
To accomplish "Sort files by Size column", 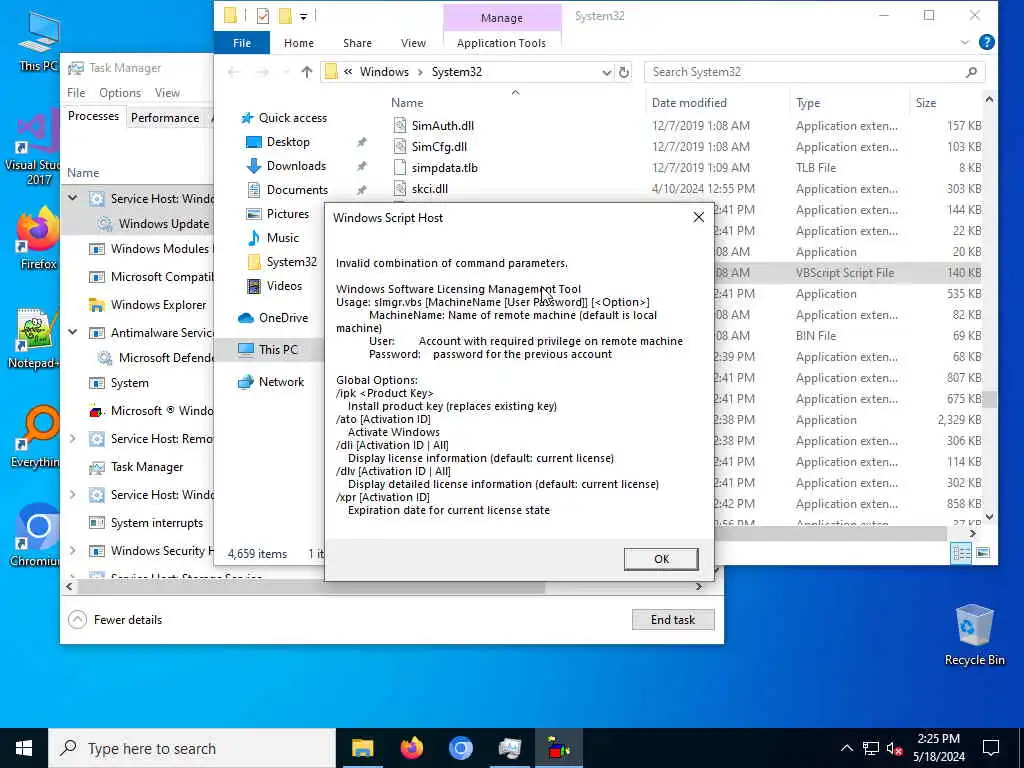I will [x=925, y=103].
